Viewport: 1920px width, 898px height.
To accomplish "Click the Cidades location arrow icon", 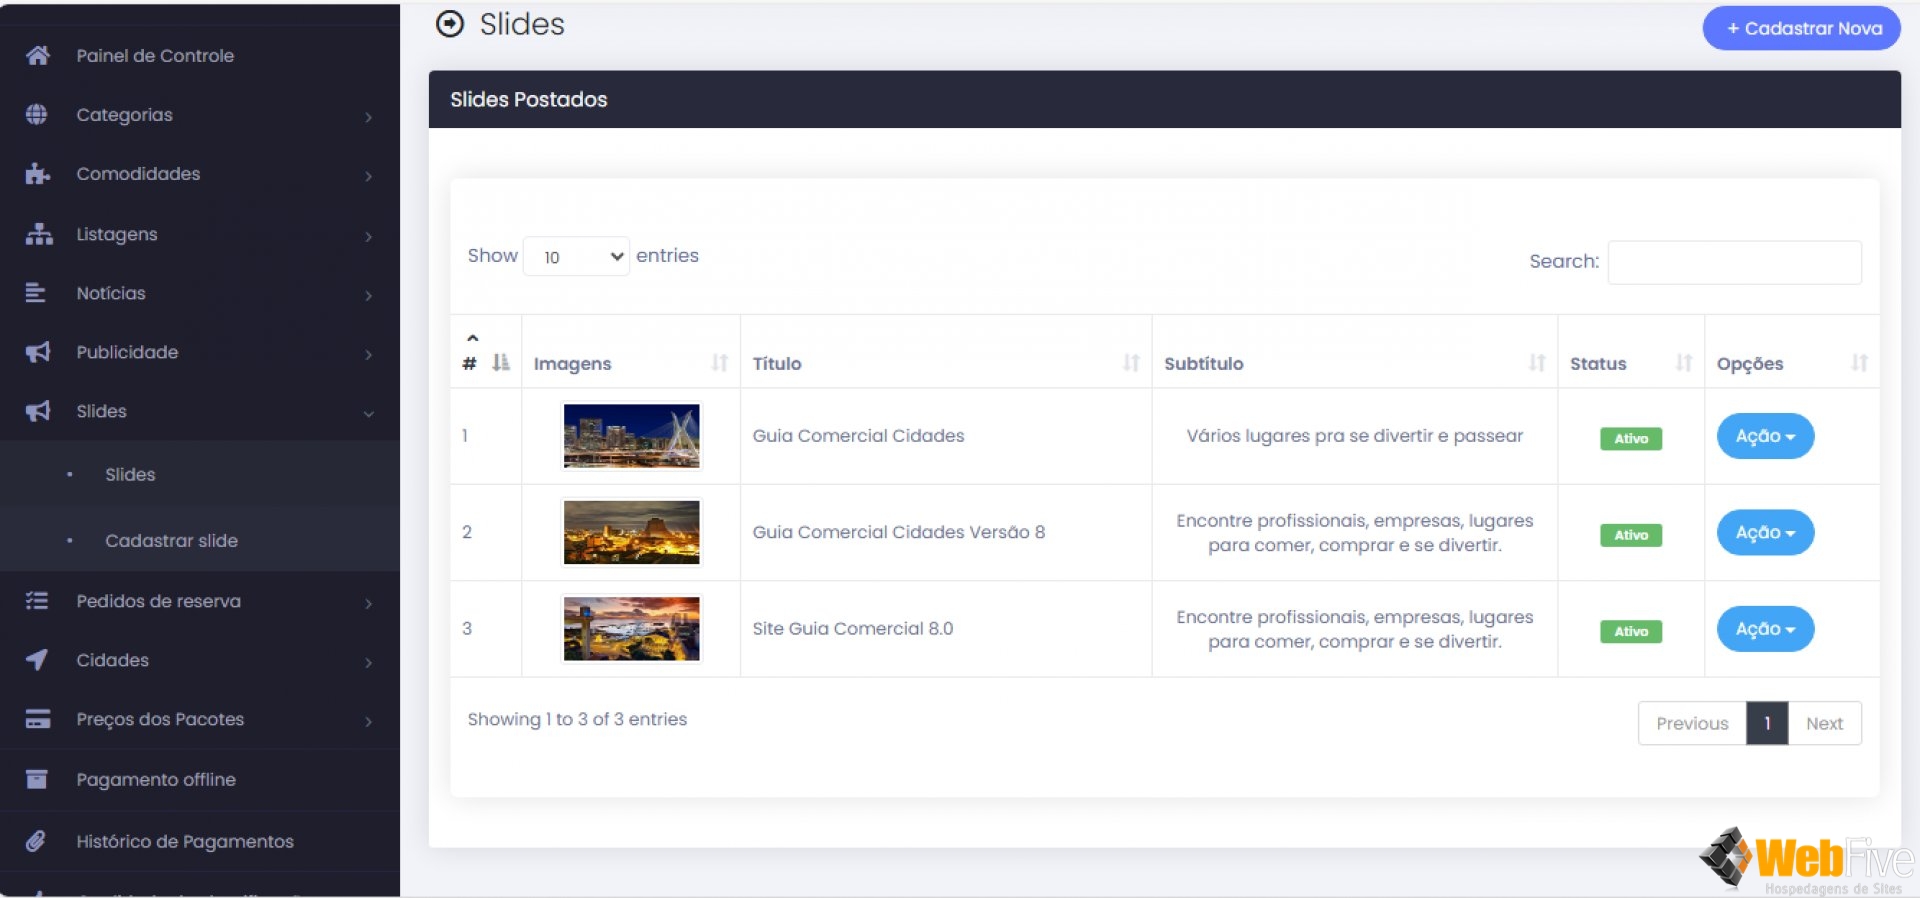I will pos(37,660).
